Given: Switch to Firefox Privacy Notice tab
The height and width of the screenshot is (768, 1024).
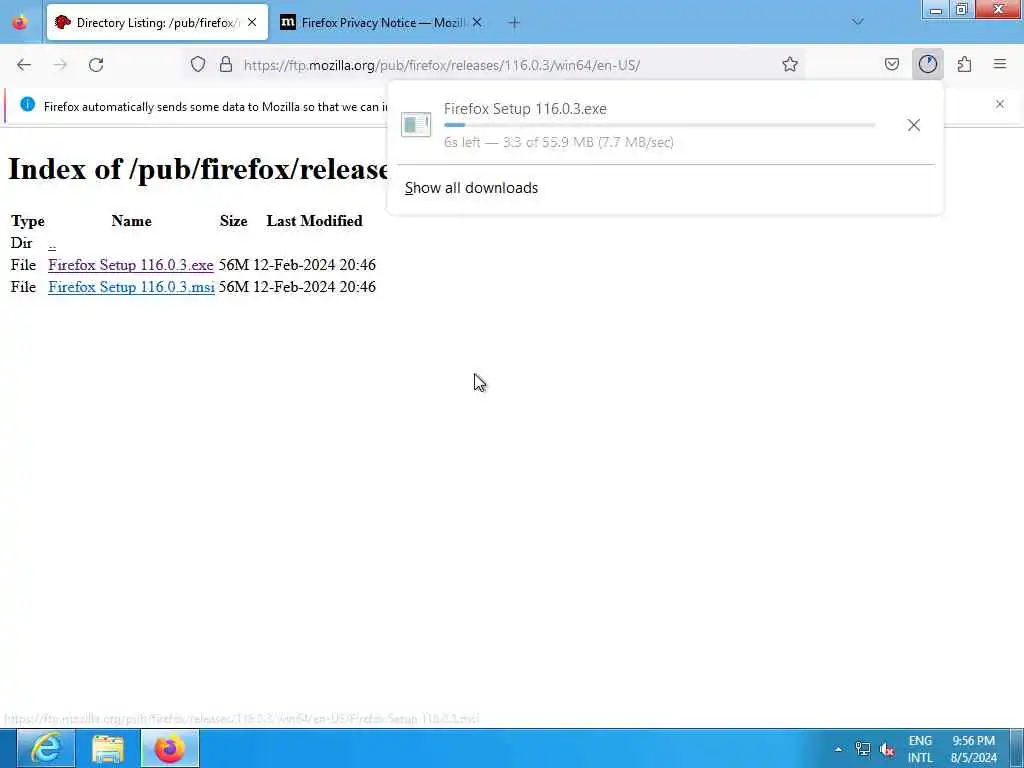Looking at the screenshot, I should [381, 23].
